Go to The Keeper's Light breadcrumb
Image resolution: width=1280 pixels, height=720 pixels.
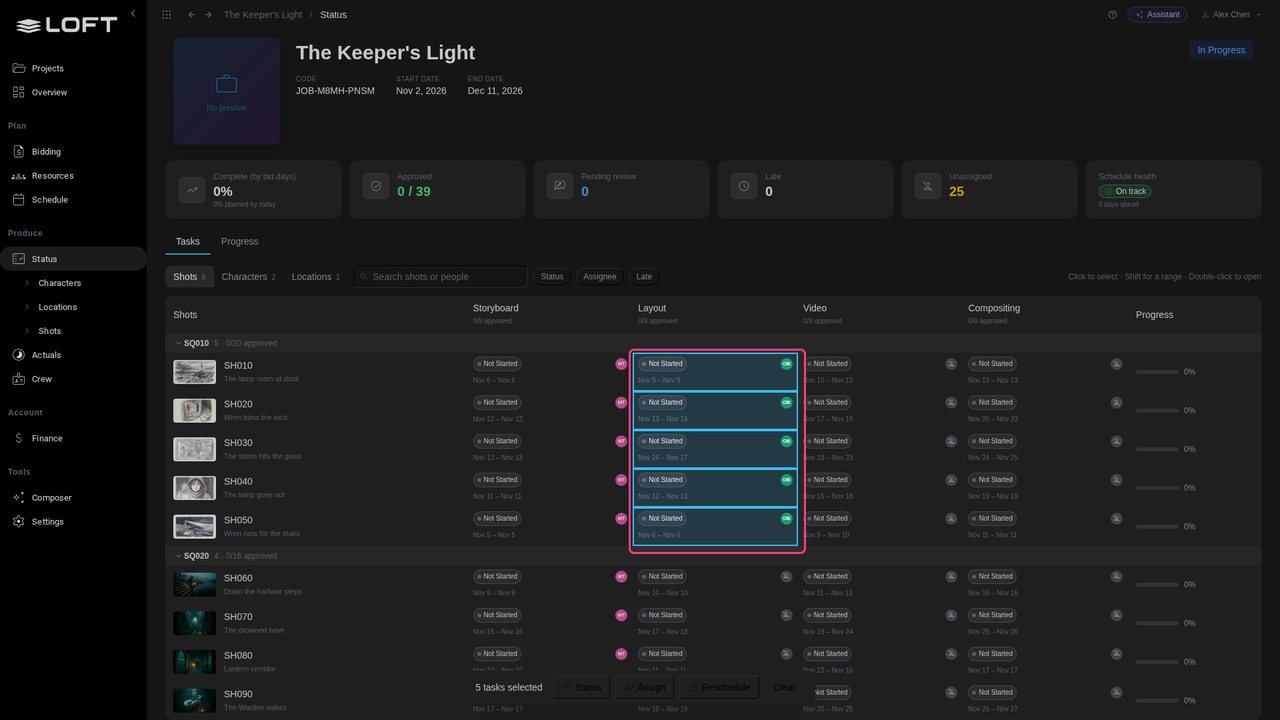coord(263,15)
